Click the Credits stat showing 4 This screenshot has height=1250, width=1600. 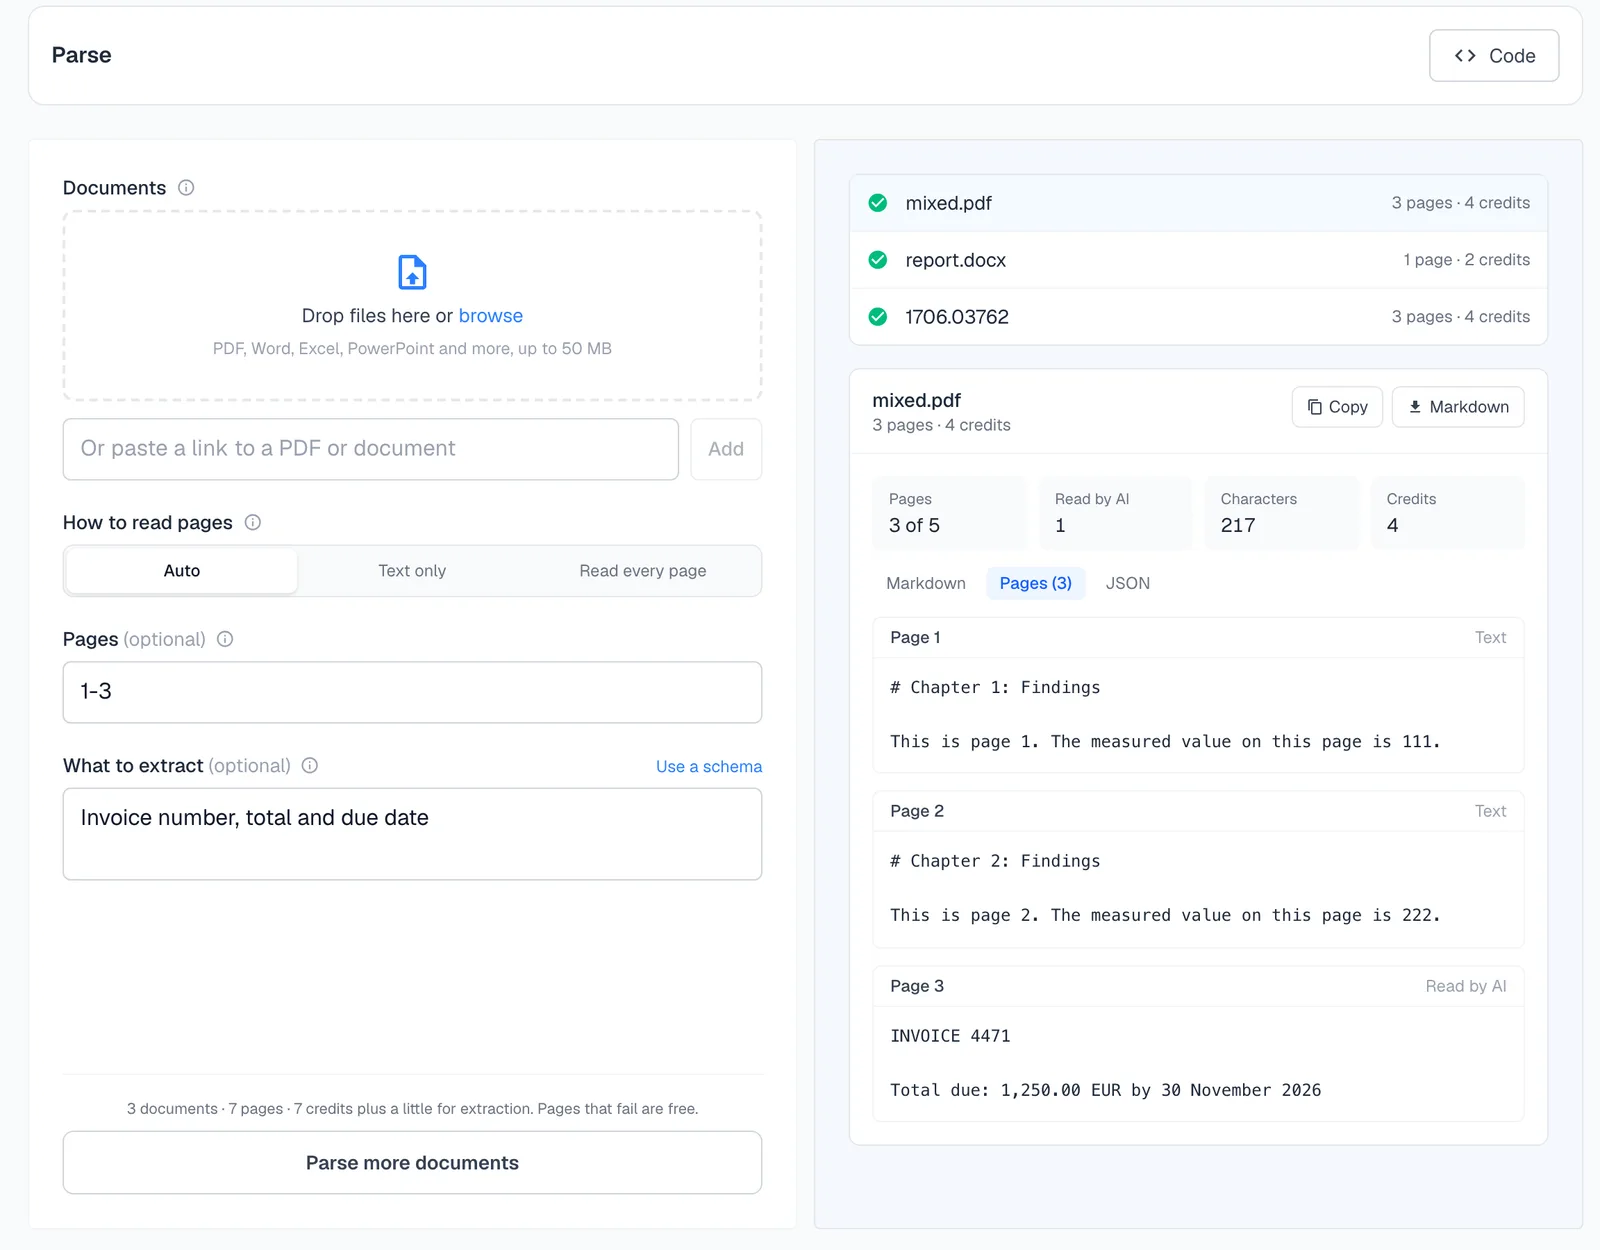(1447, 513)
